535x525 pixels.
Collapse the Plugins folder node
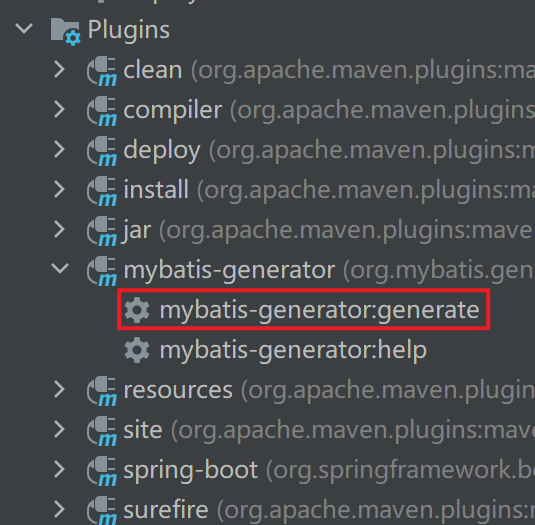(x=24, y=29)
